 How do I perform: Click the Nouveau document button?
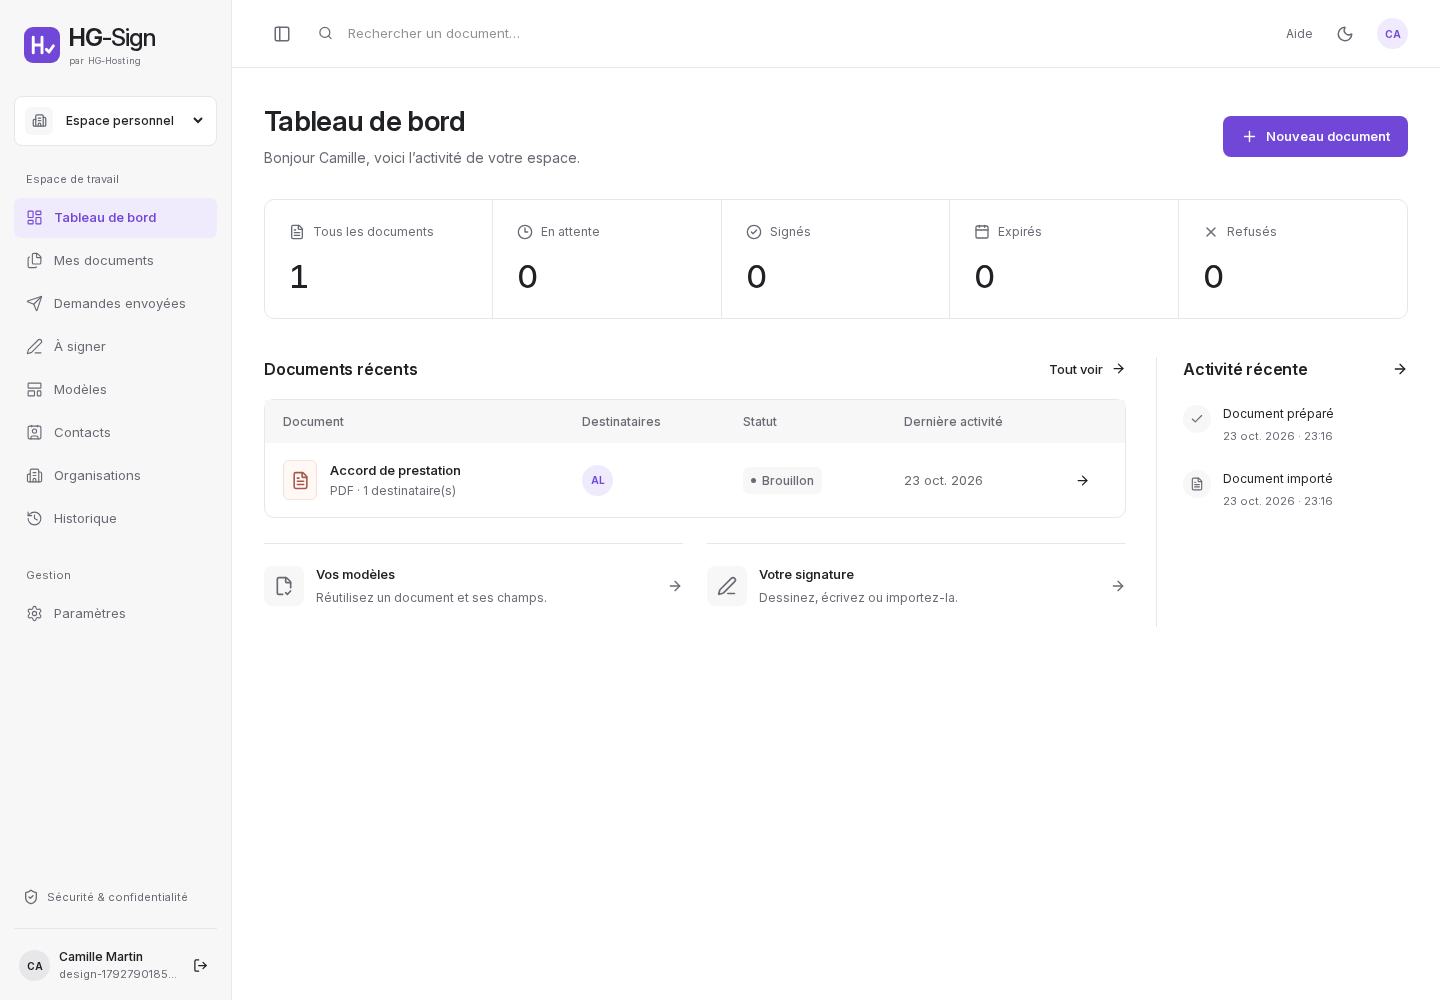point(1315,136)
